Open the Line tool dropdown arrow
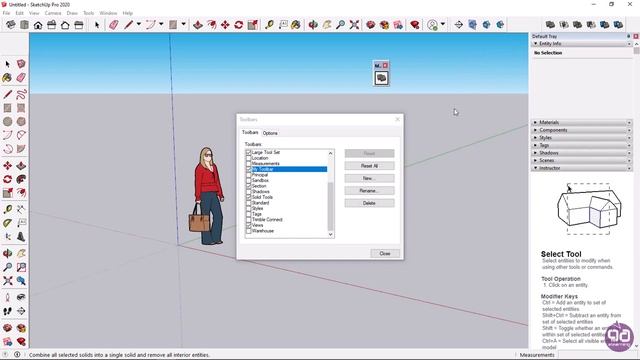 click(x=139, y=24)
